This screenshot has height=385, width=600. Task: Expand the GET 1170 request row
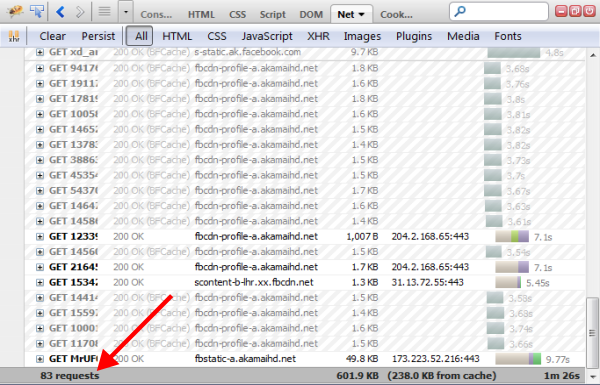pyautogui.click(x=40, y=344)
